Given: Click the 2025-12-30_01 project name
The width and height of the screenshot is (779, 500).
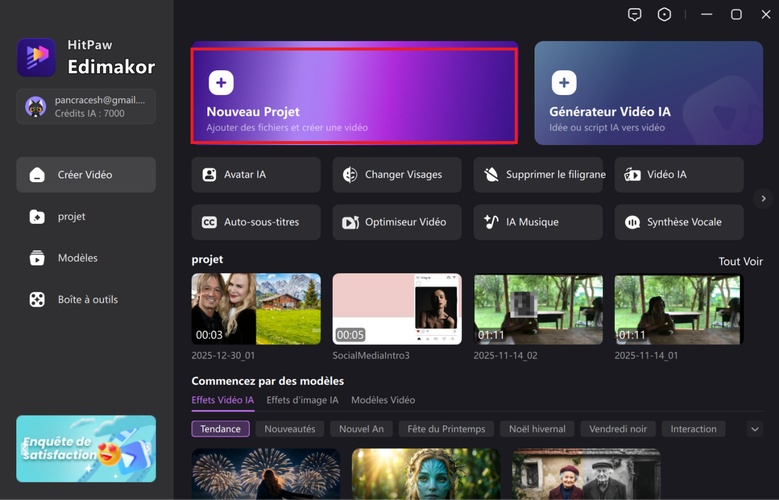Looking at the screenshot, I should 223,356.
